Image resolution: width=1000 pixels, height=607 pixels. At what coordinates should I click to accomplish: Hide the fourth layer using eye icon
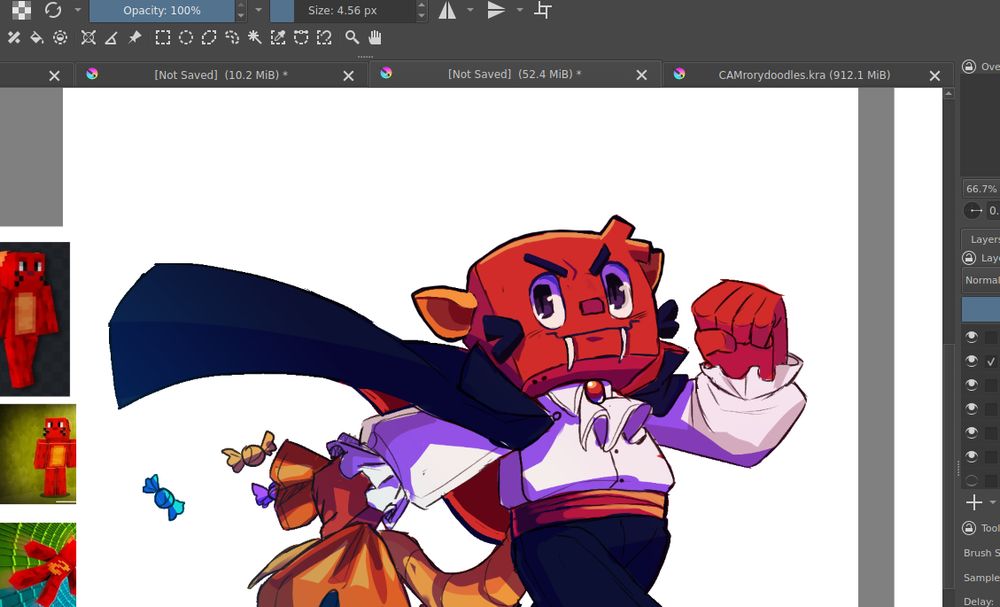[971, 408]
